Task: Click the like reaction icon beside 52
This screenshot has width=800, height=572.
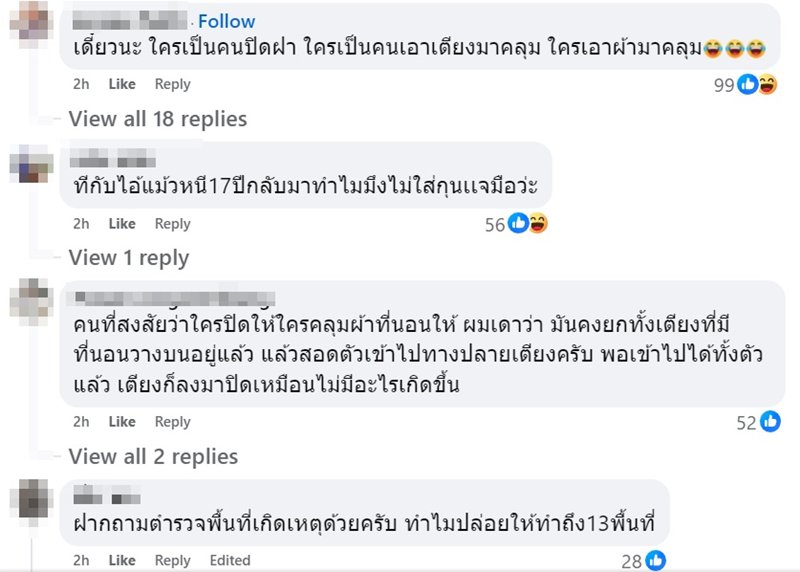Action: pyautogui.click(x=770, y=422)
